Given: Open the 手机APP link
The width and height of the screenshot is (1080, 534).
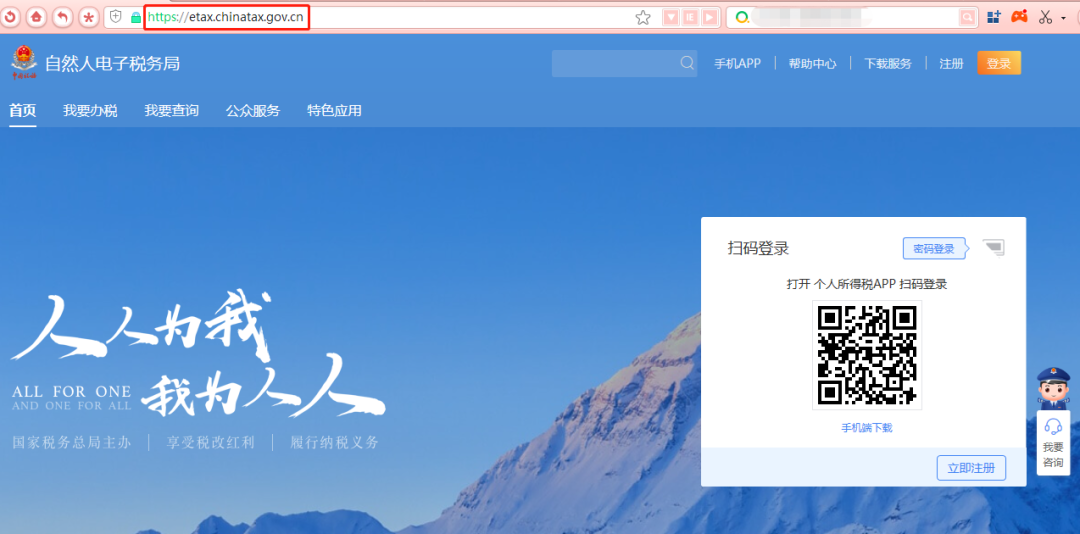Looking at the screenshot, I should tap(737, 63).
